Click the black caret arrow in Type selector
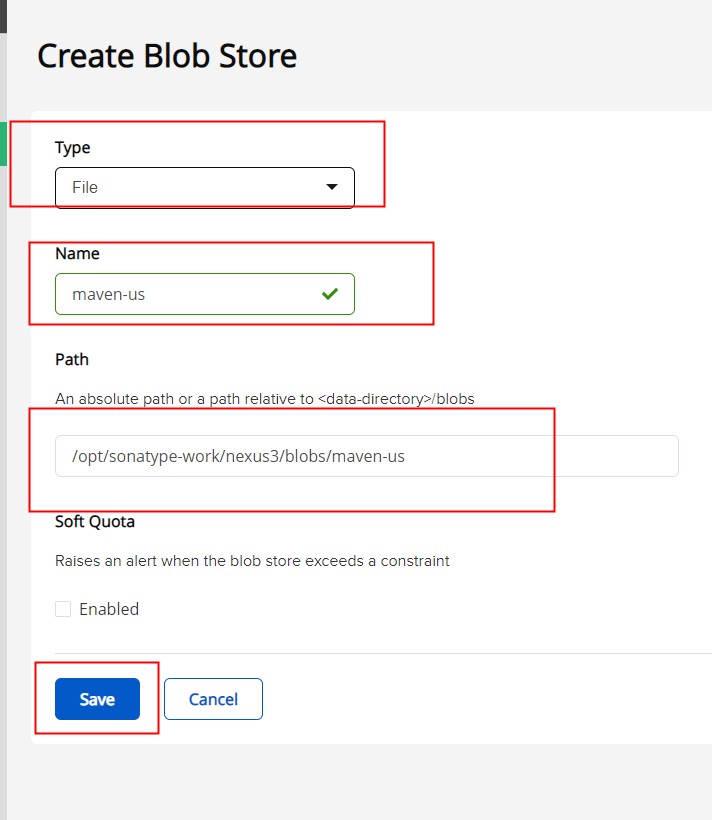This screenshot has width=712, height=820. click(332, 187)
